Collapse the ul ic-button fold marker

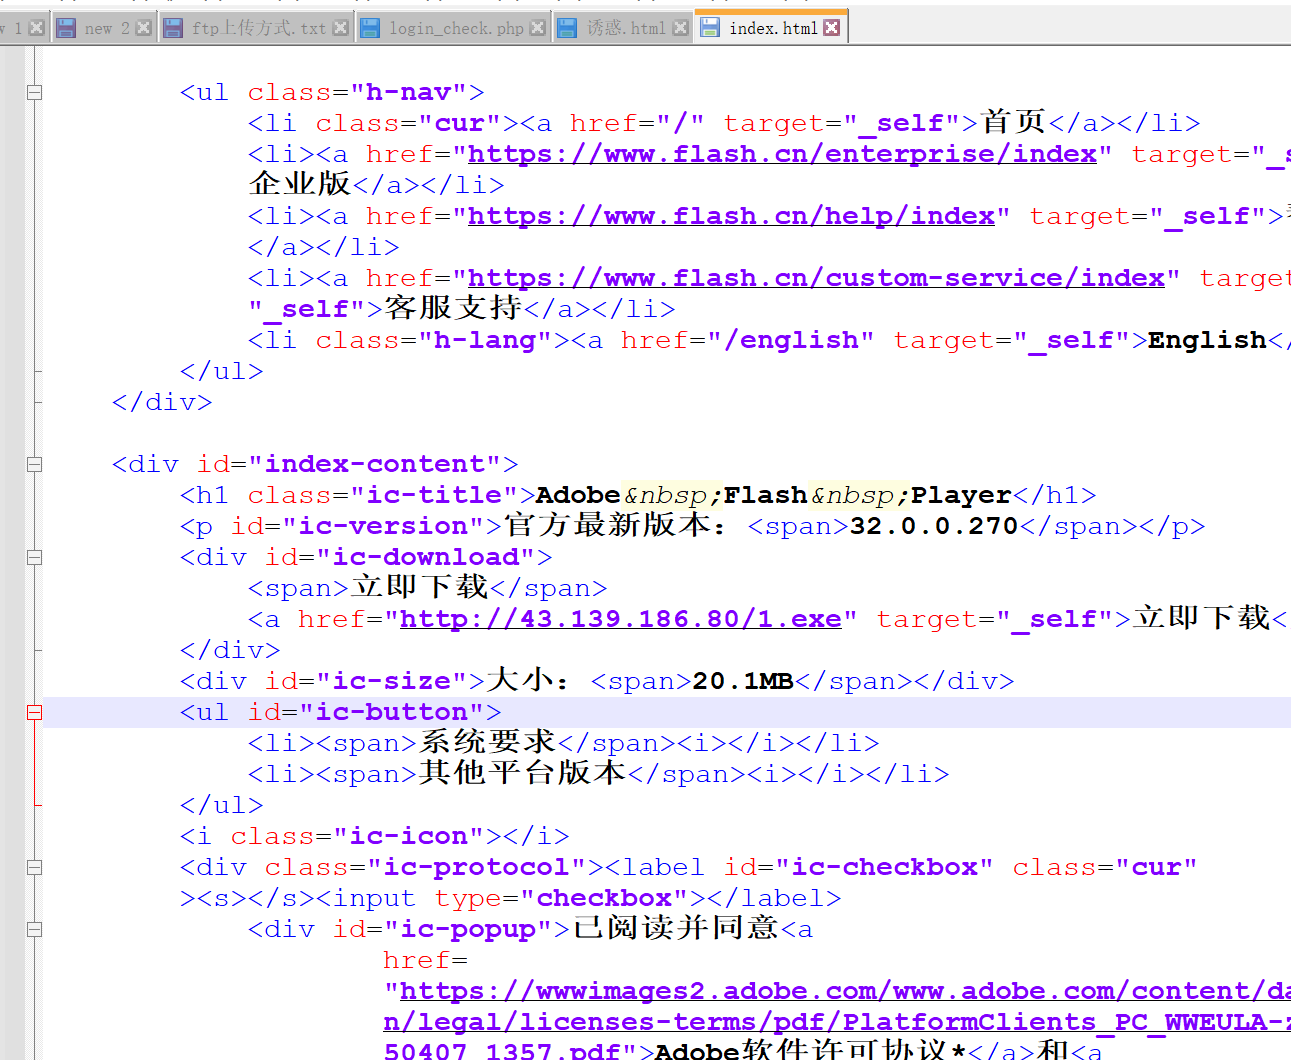click(34, 713)
